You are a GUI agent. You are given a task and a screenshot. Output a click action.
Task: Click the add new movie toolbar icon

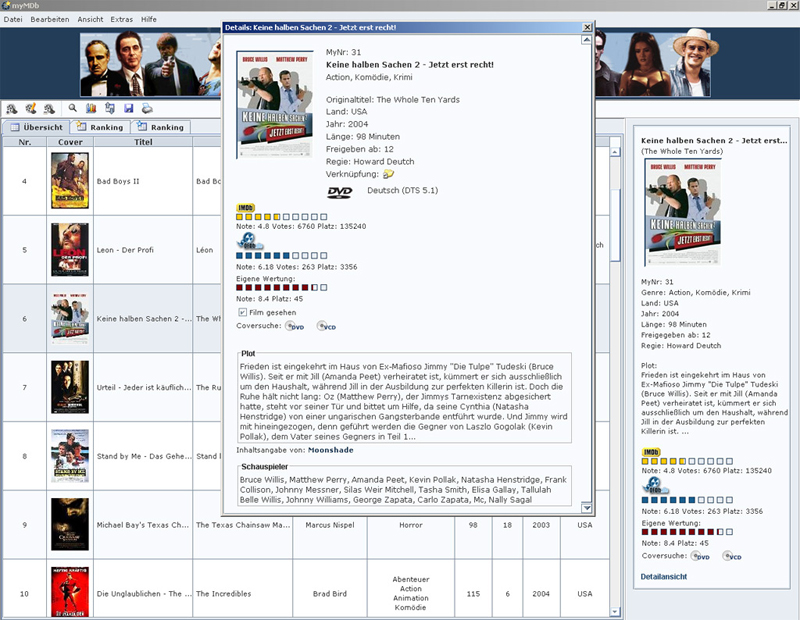[11, 109]
